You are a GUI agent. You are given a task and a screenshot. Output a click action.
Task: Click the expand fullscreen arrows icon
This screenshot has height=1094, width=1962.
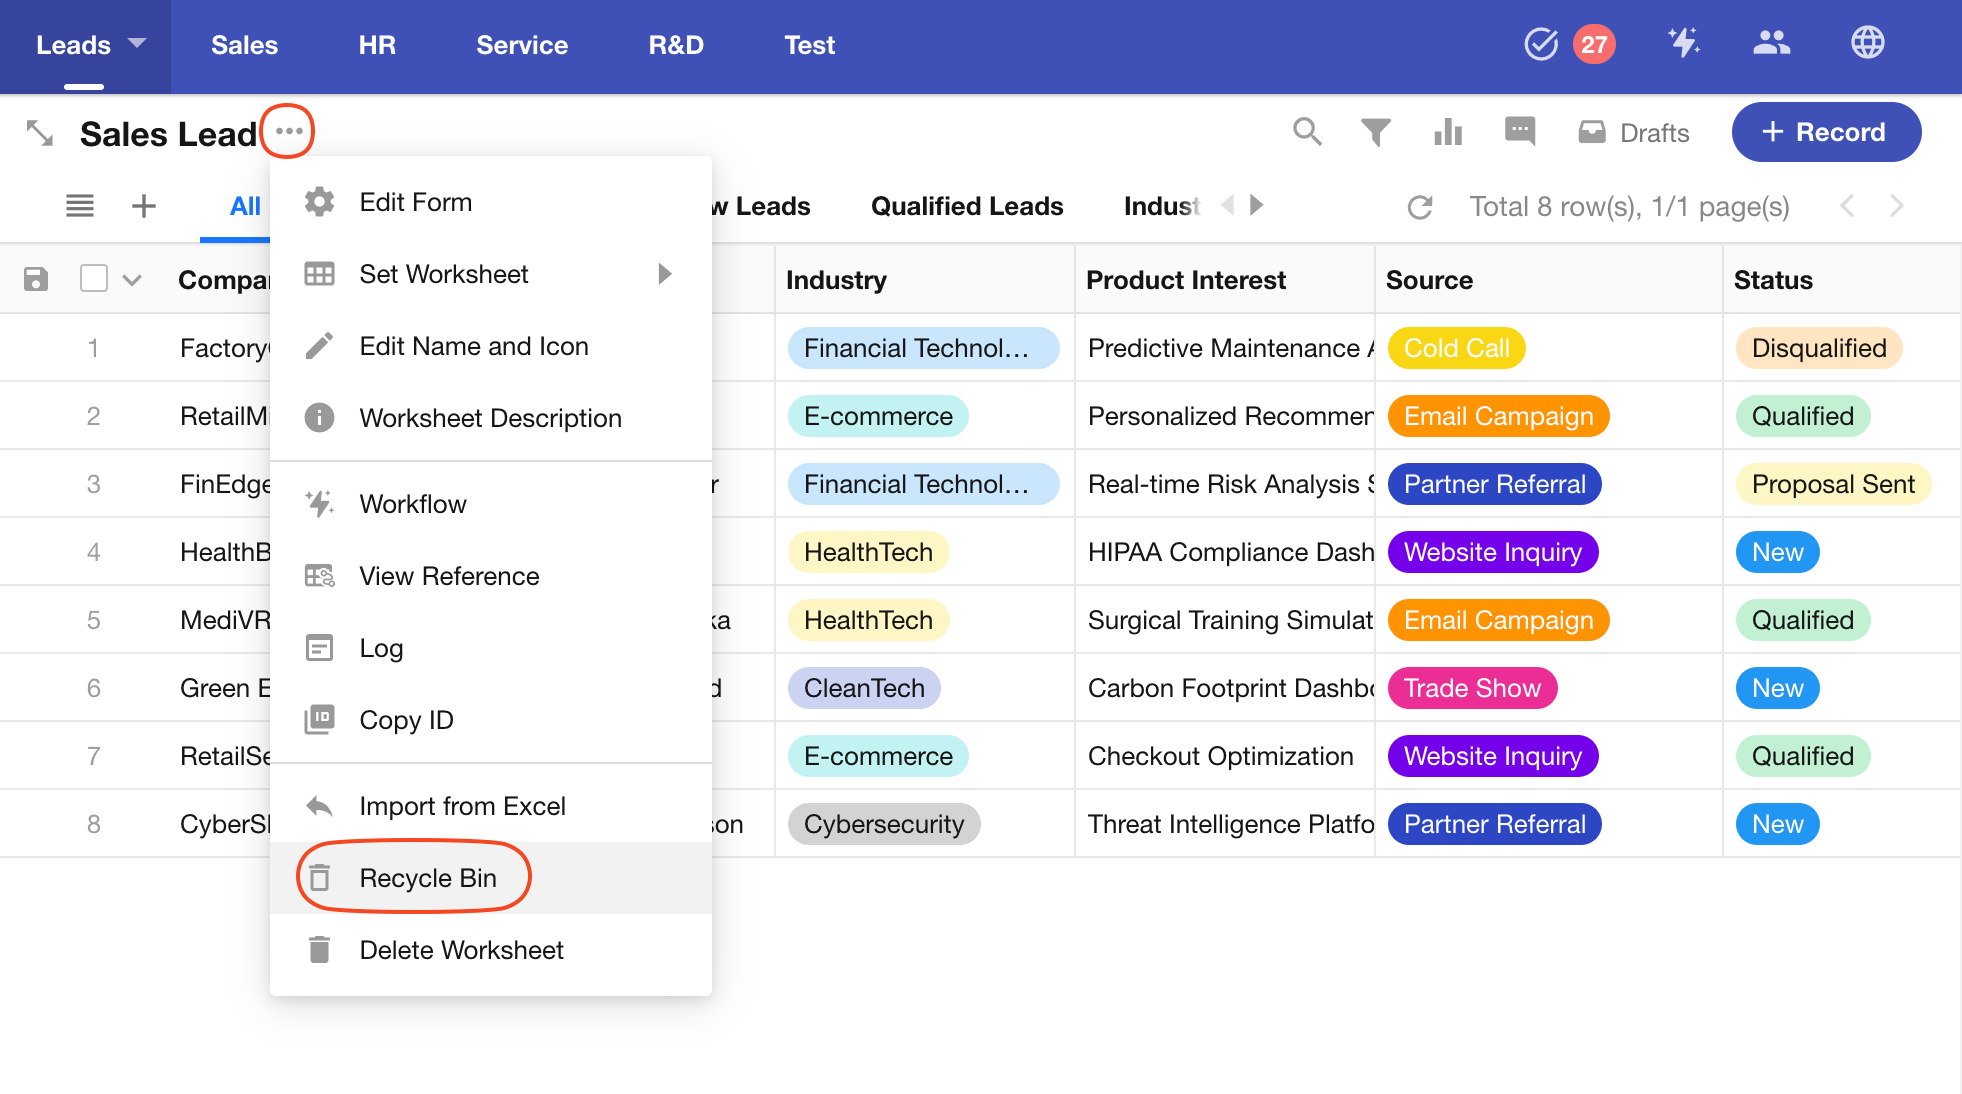(40, 133)
